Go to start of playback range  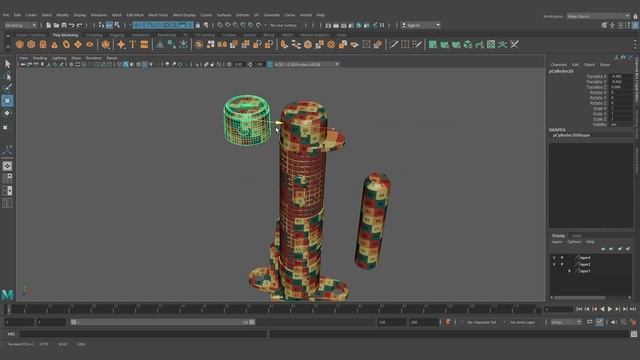579,309
